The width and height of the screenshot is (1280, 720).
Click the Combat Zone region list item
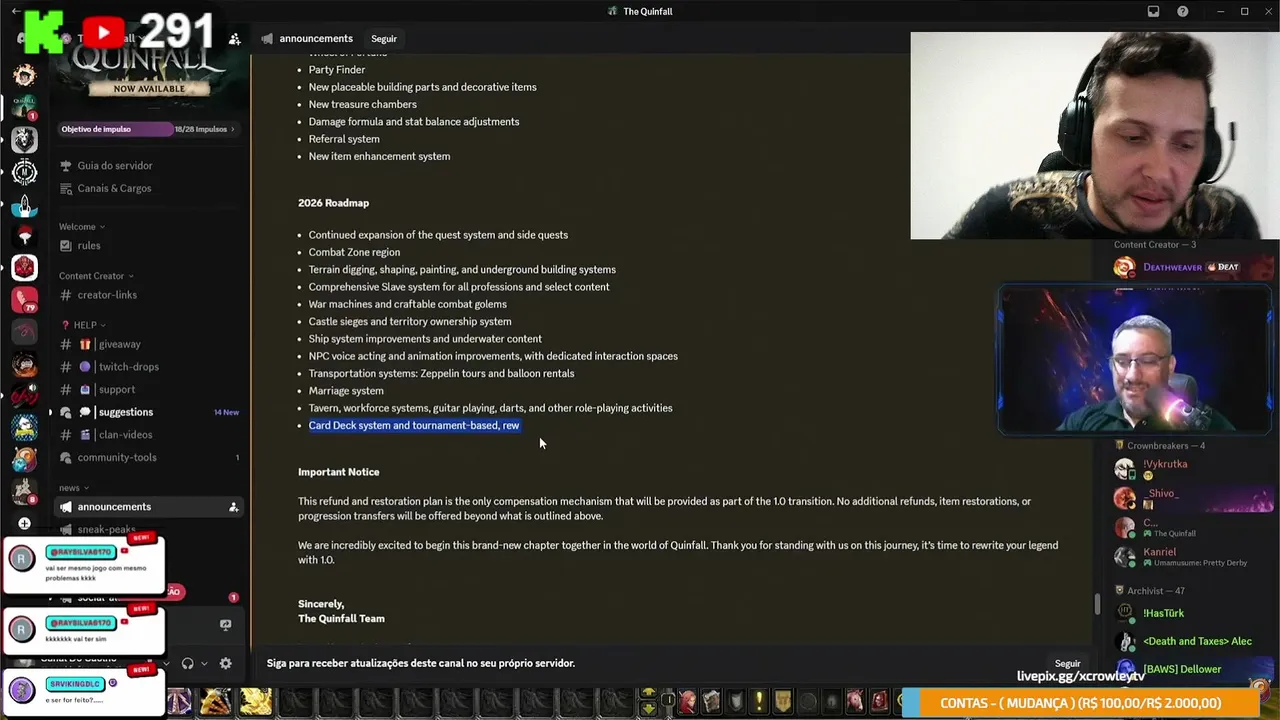pyautogui.click(x=354, y=252)
